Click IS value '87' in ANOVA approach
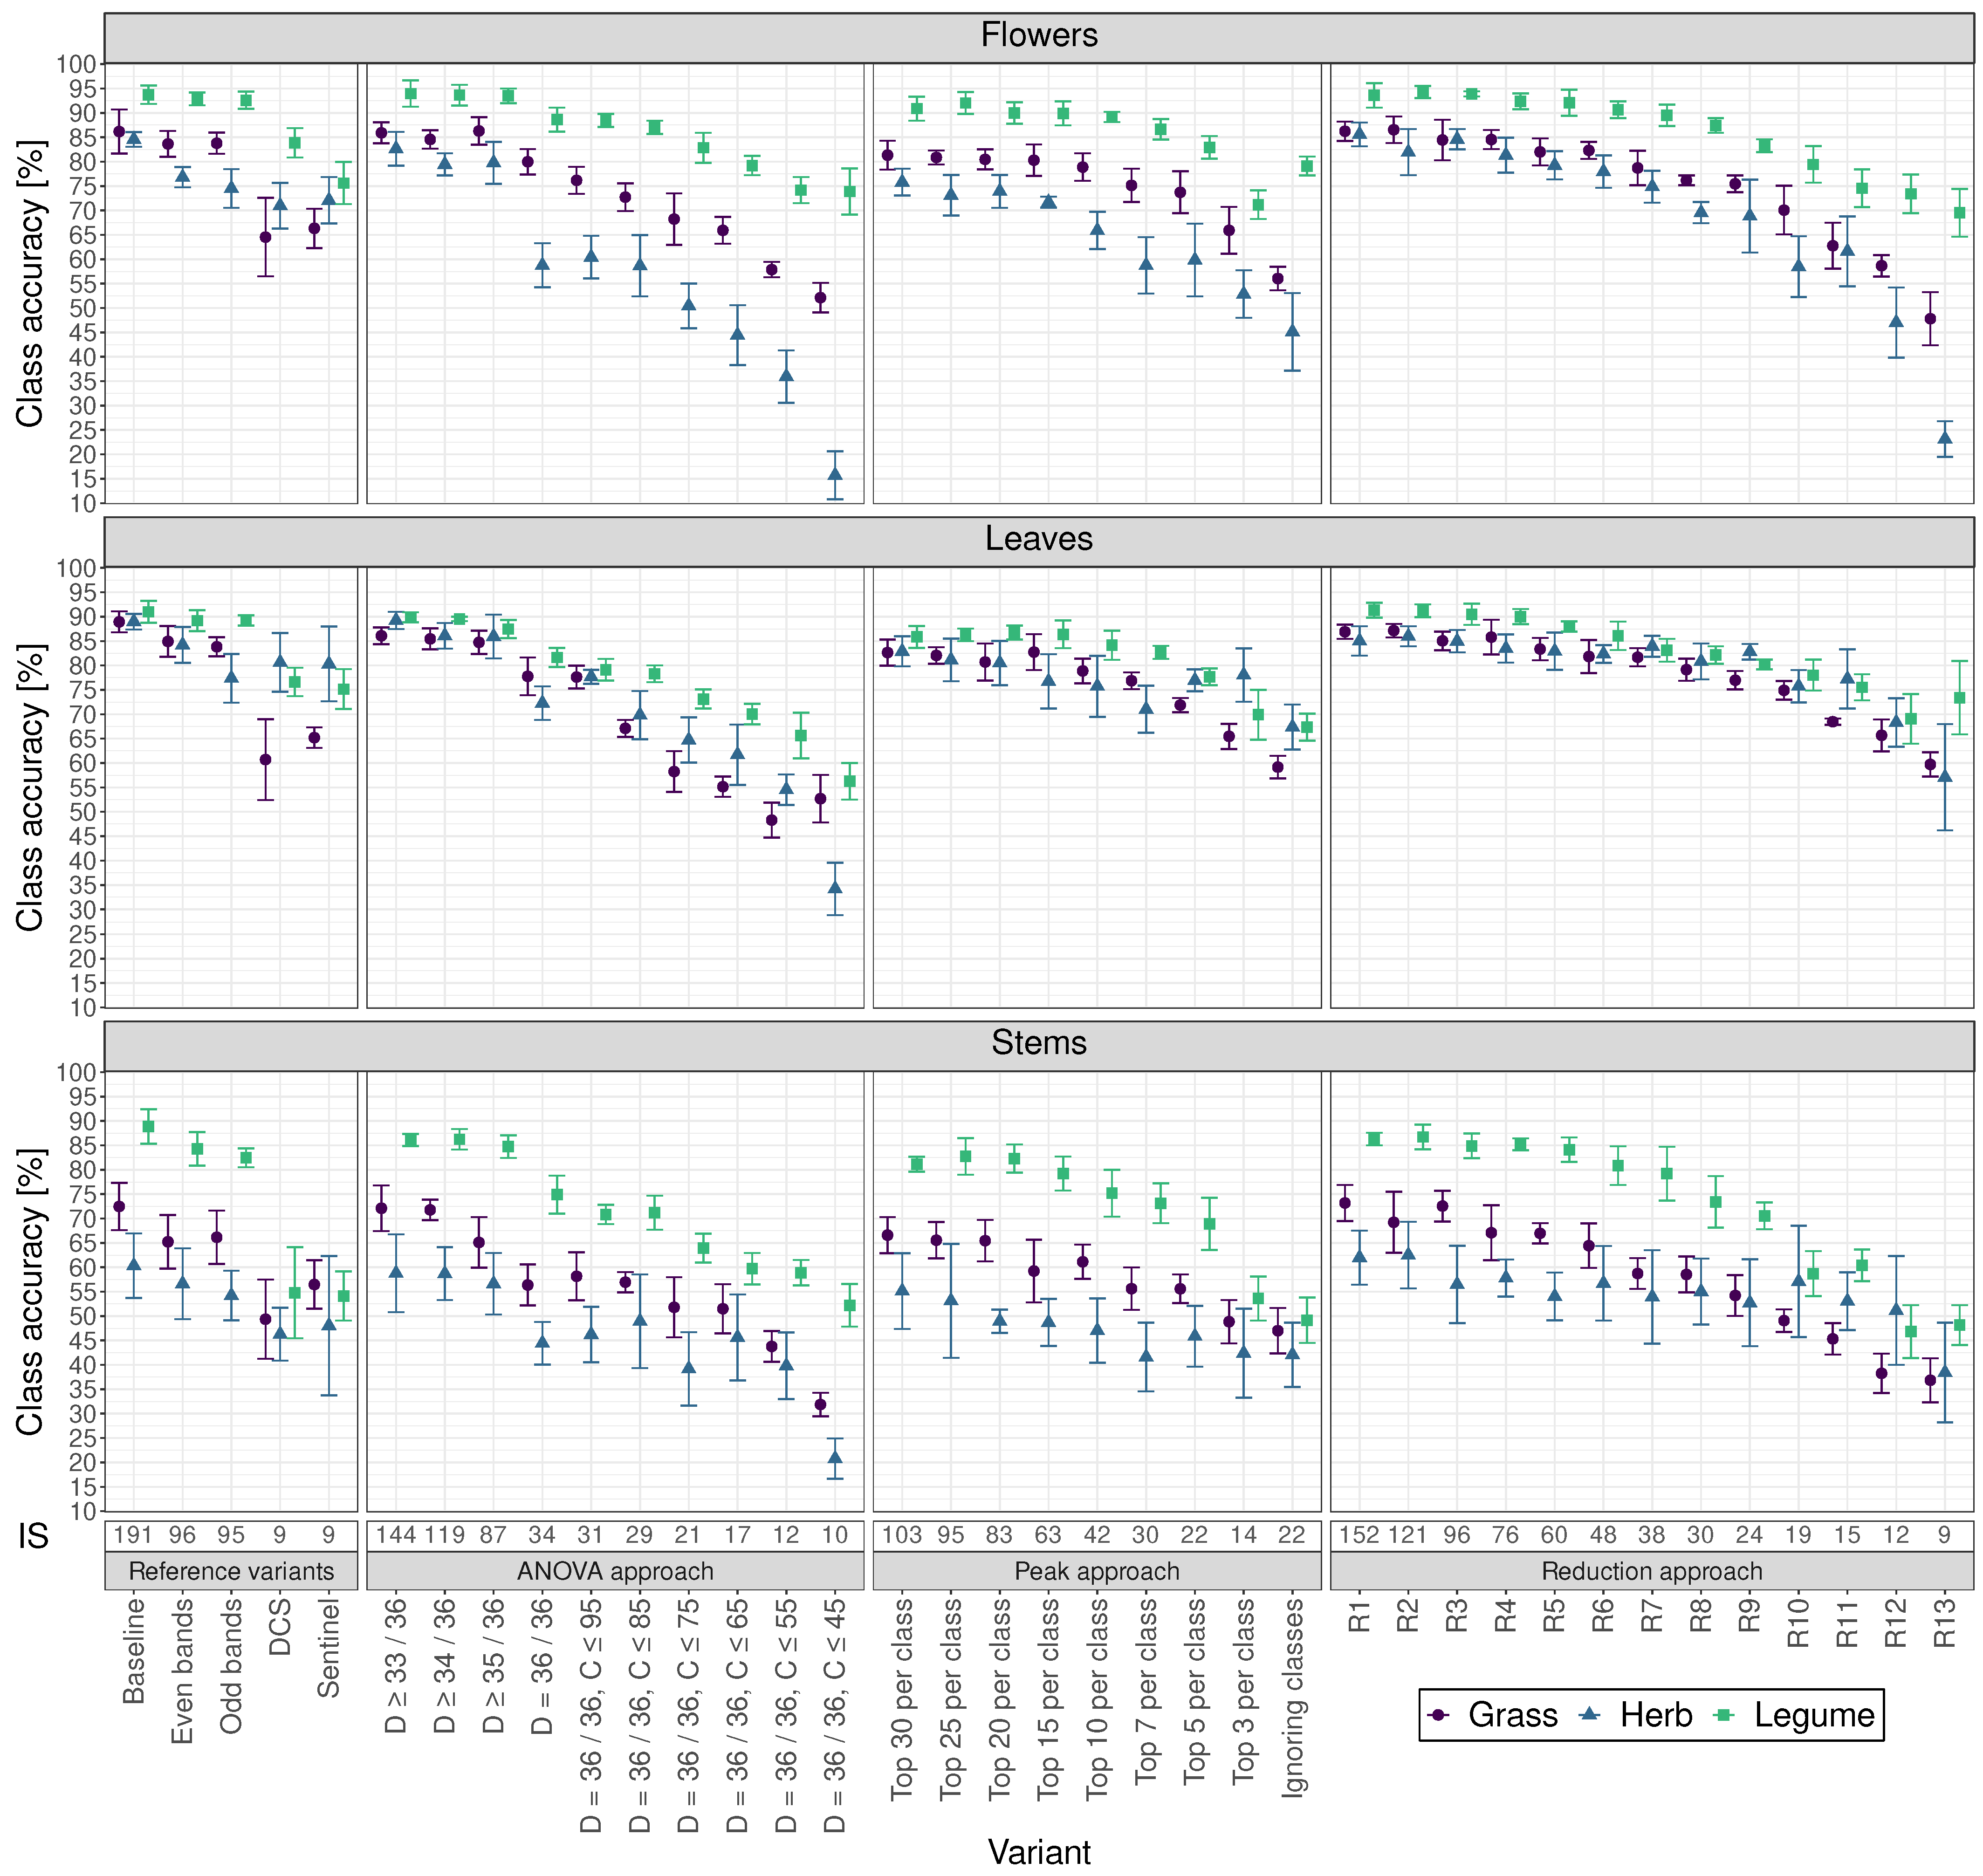Image resolution: width=1983 pixels, height=1876 pixels. pyautogui.click(x=493, y=1535)
